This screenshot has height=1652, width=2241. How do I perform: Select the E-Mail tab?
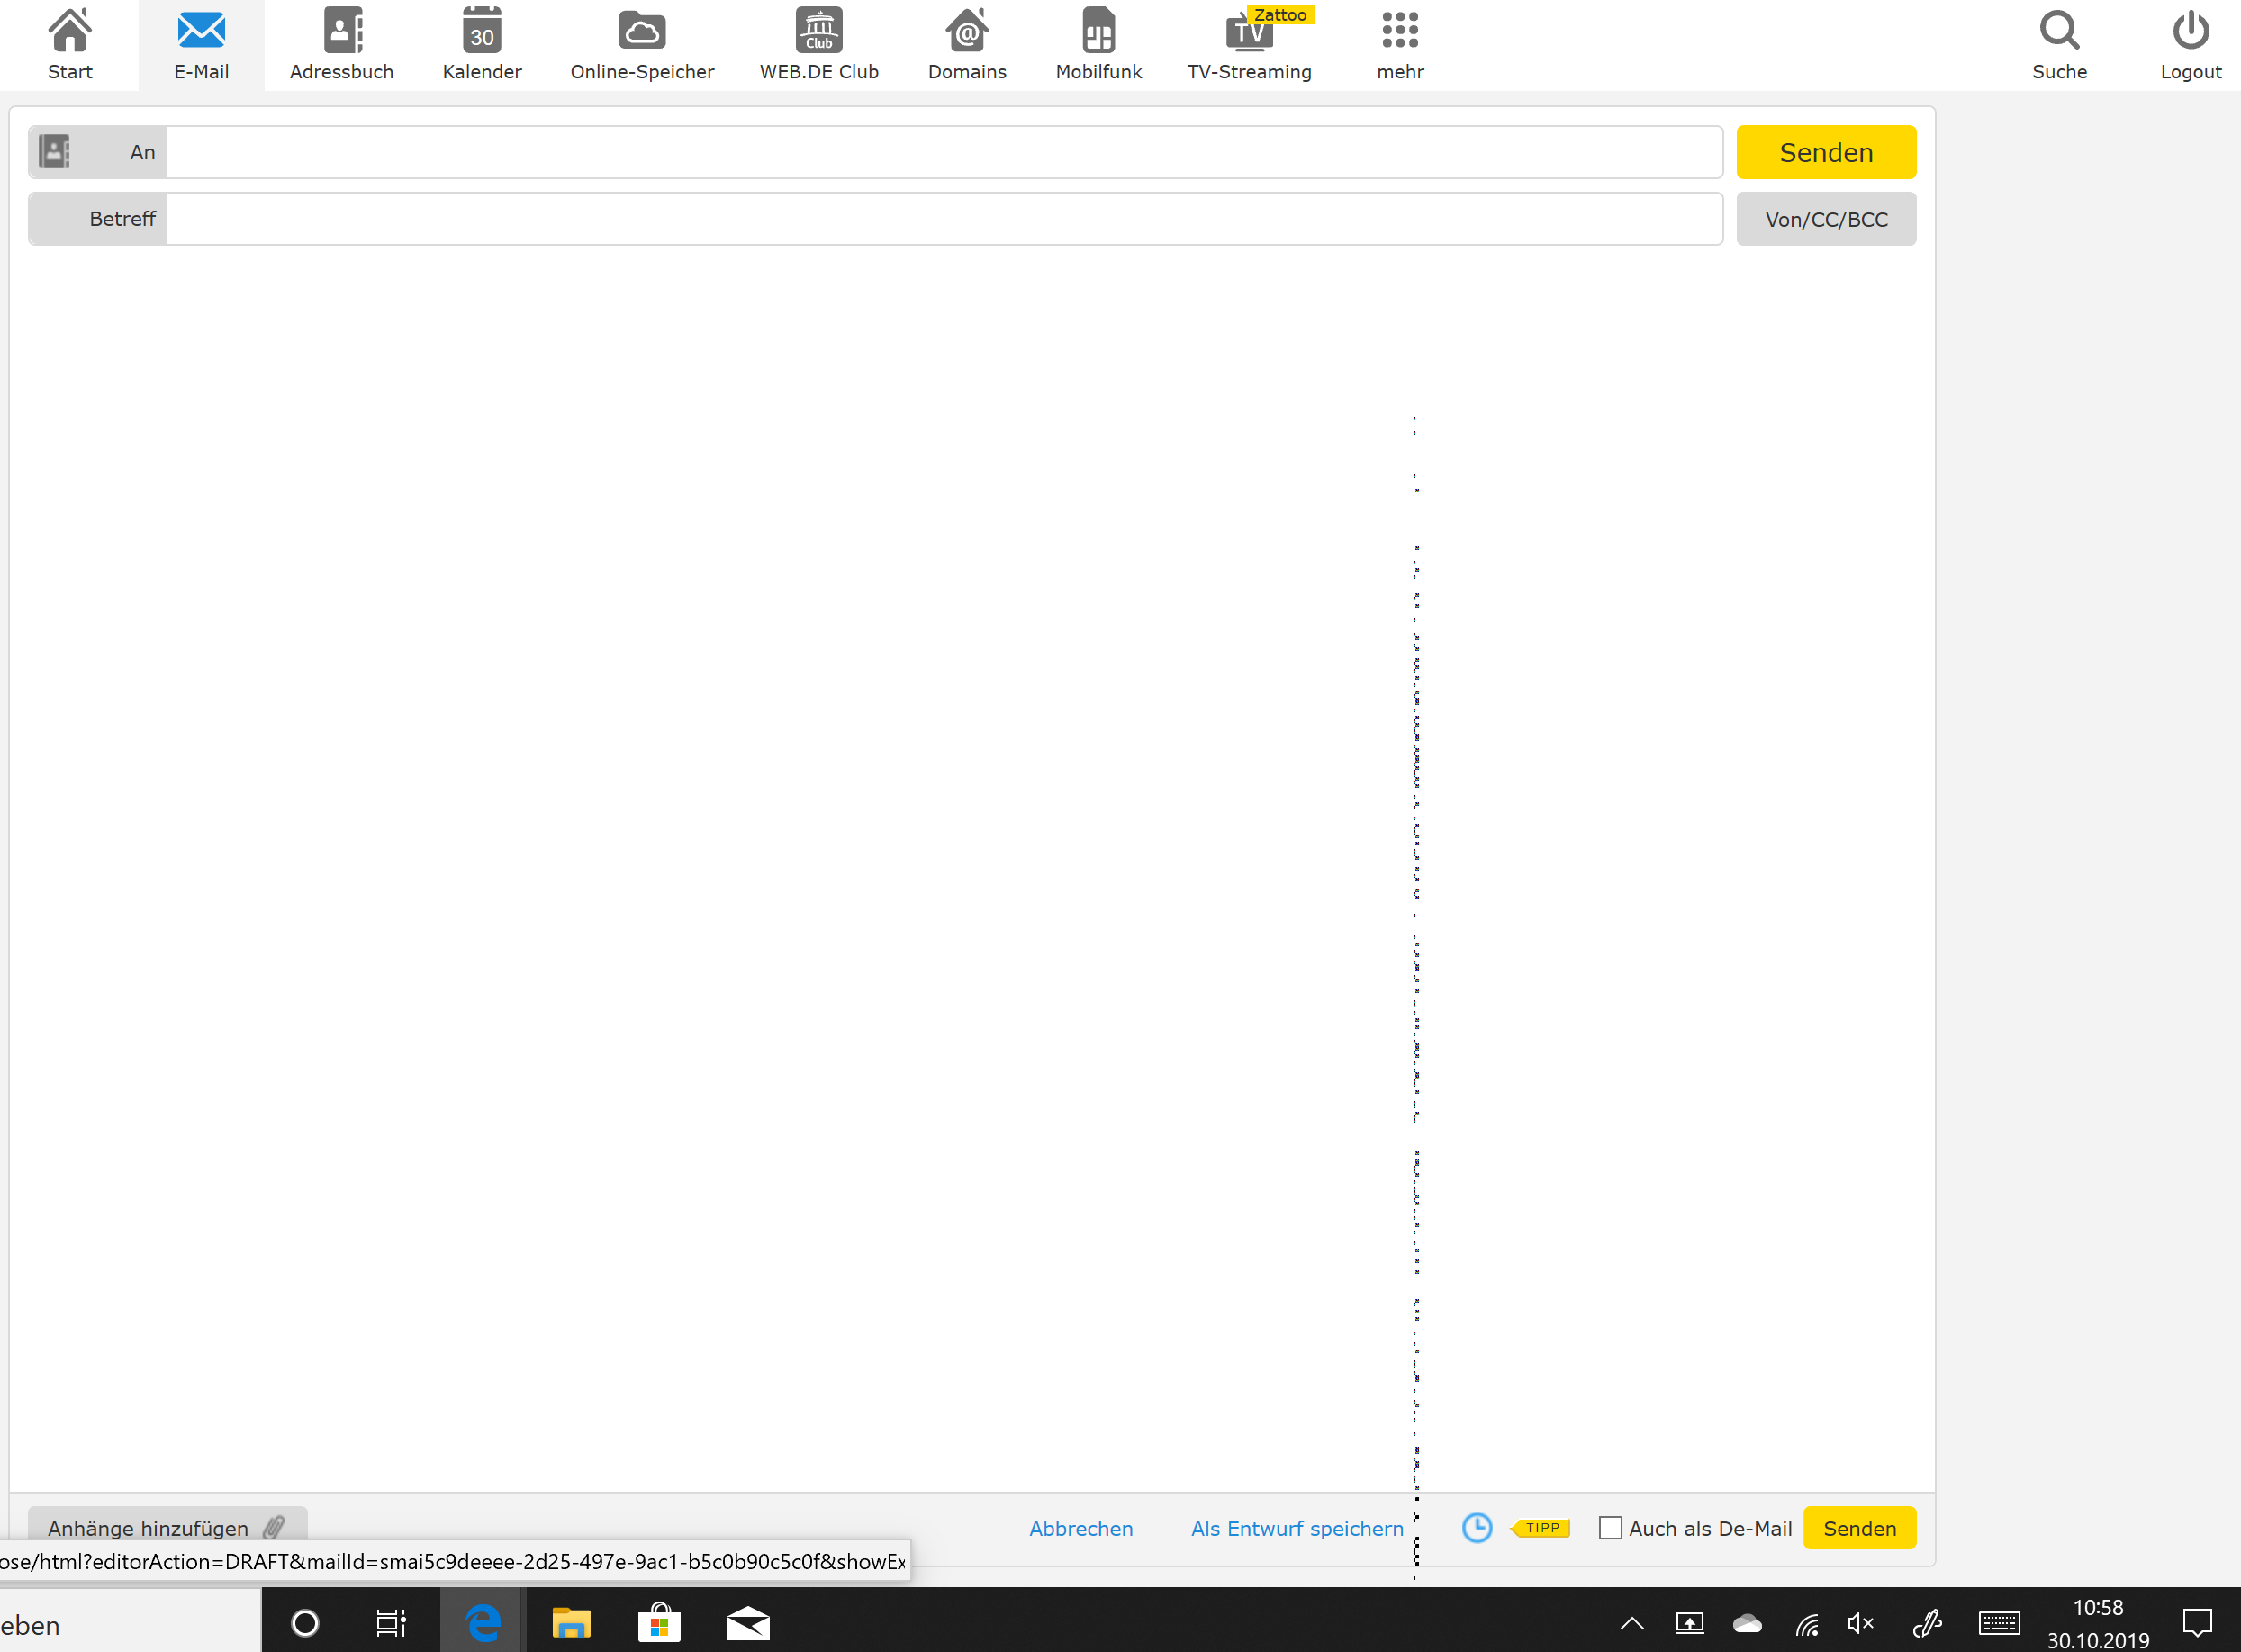[200, 45]
